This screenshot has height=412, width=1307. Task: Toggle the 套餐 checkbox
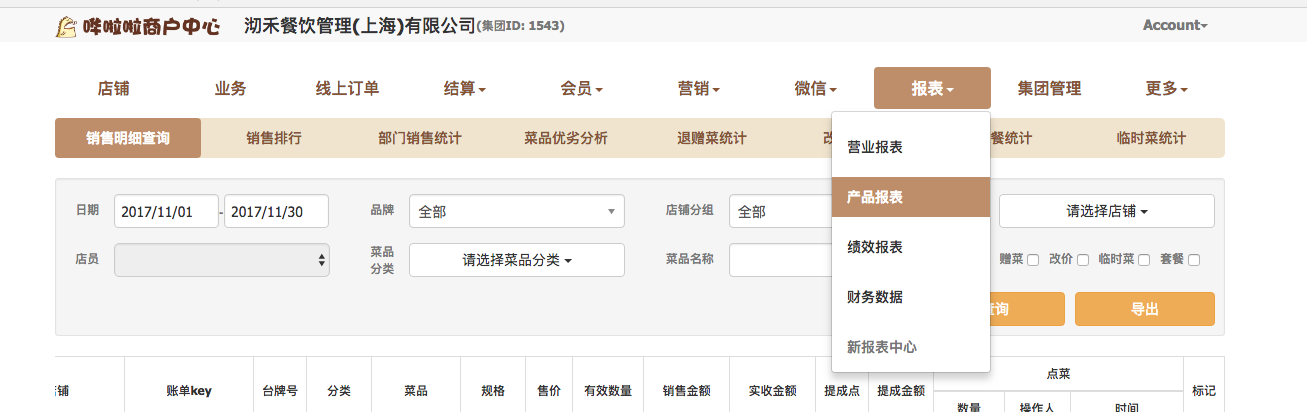(1194, 260)
